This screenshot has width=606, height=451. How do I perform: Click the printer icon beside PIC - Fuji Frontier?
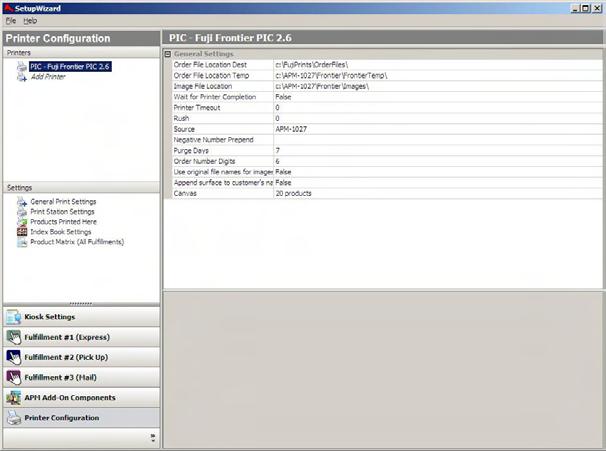22,66
